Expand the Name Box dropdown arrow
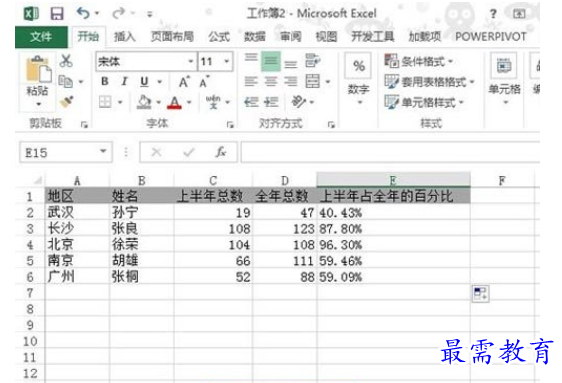Viewport: 562px width, 383px height. (x=103, y=152)
